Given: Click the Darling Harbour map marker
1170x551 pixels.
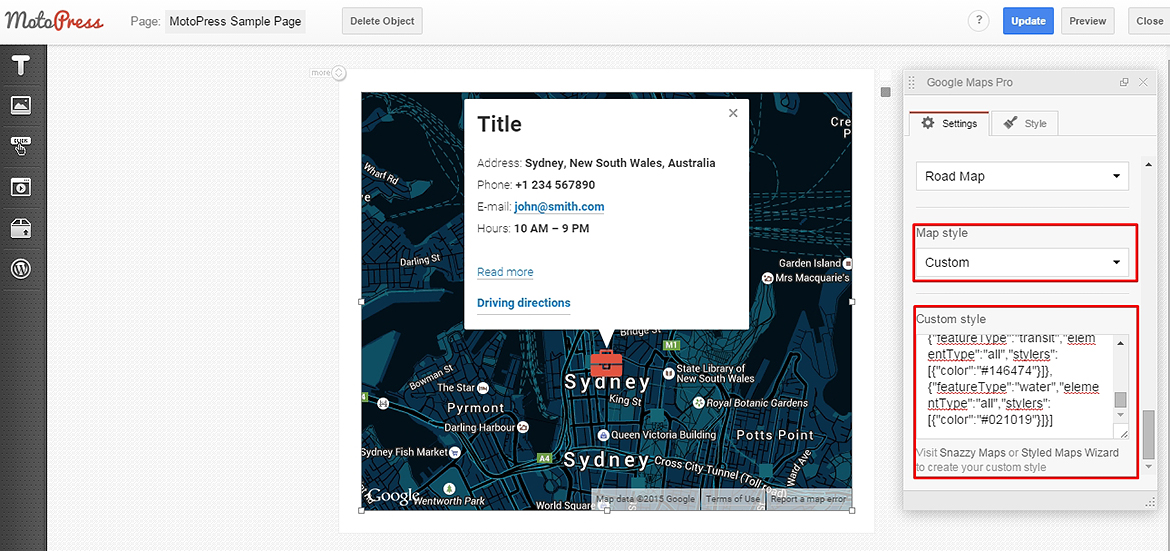Looking at the screenshot, I should (522, 428).
